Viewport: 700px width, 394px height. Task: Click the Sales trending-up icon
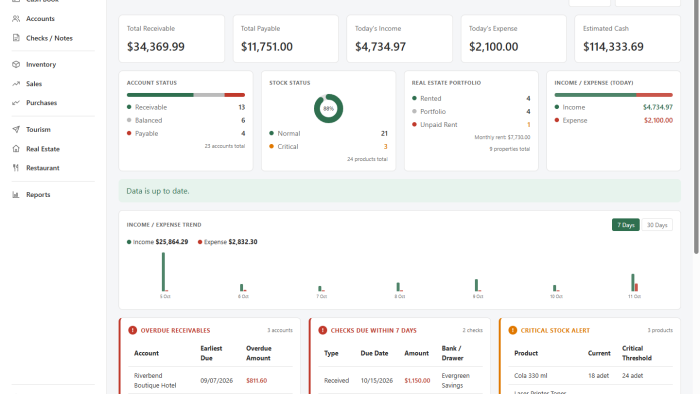(16, 83)
